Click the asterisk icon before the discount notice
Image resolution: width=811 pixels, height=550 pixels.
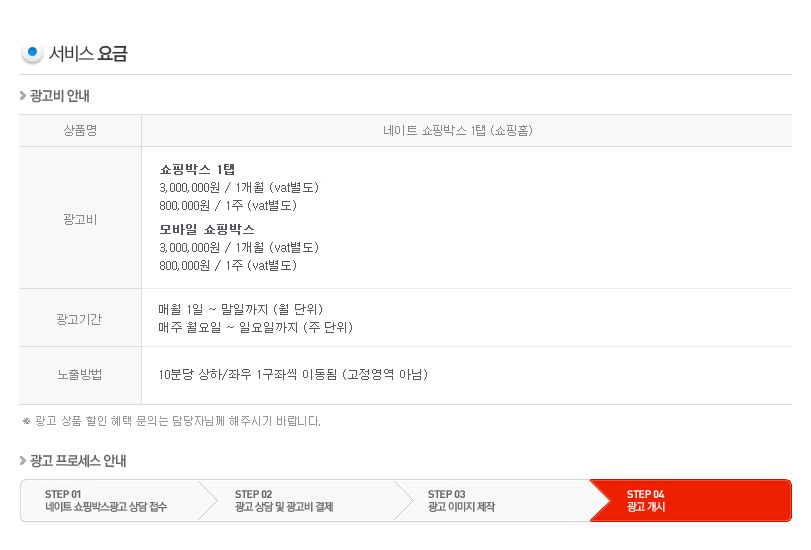click(x=26, y=421)
